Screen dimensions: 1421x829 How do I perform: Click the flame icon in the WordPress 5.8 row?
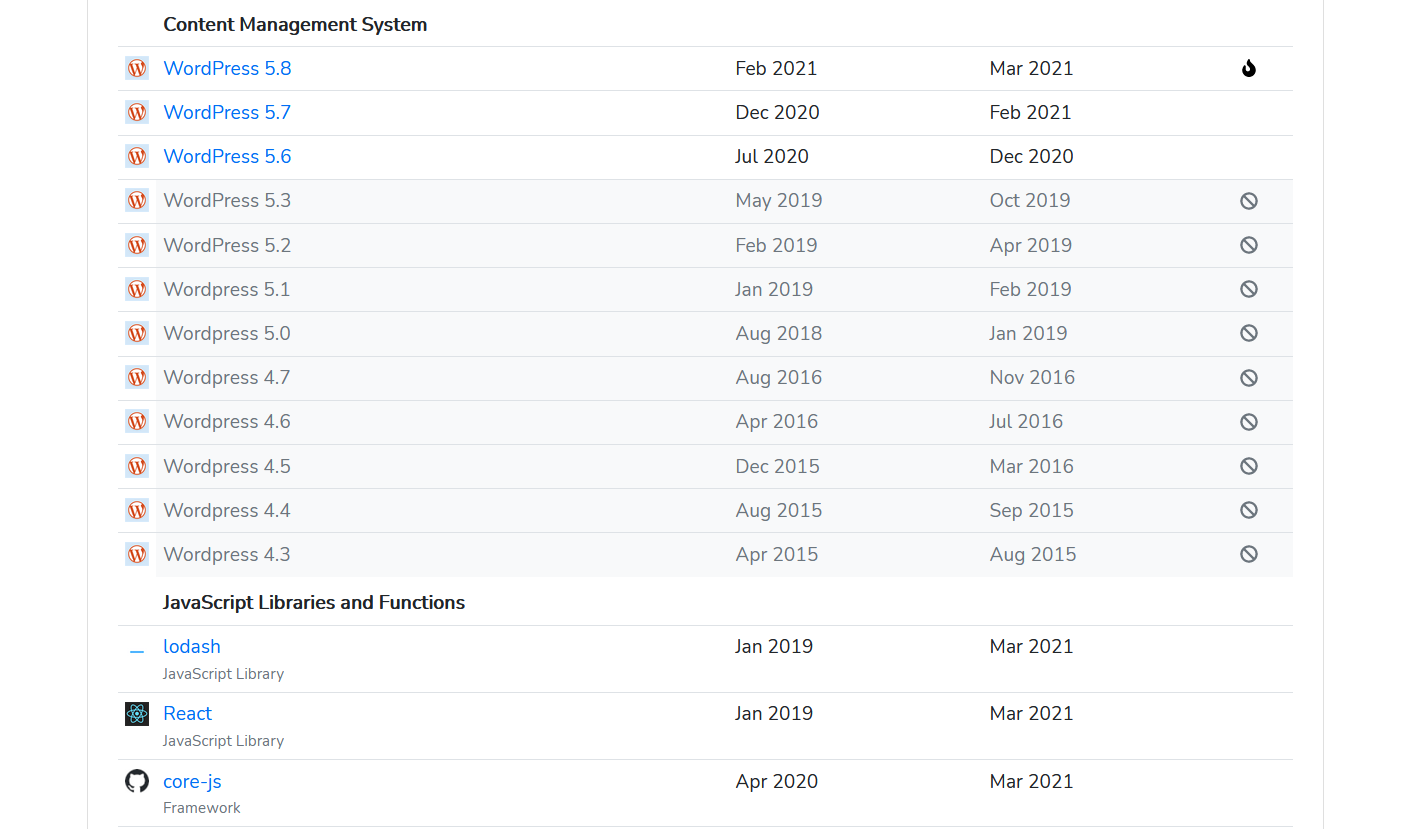pyautogui.click(x=1248, y=68)
